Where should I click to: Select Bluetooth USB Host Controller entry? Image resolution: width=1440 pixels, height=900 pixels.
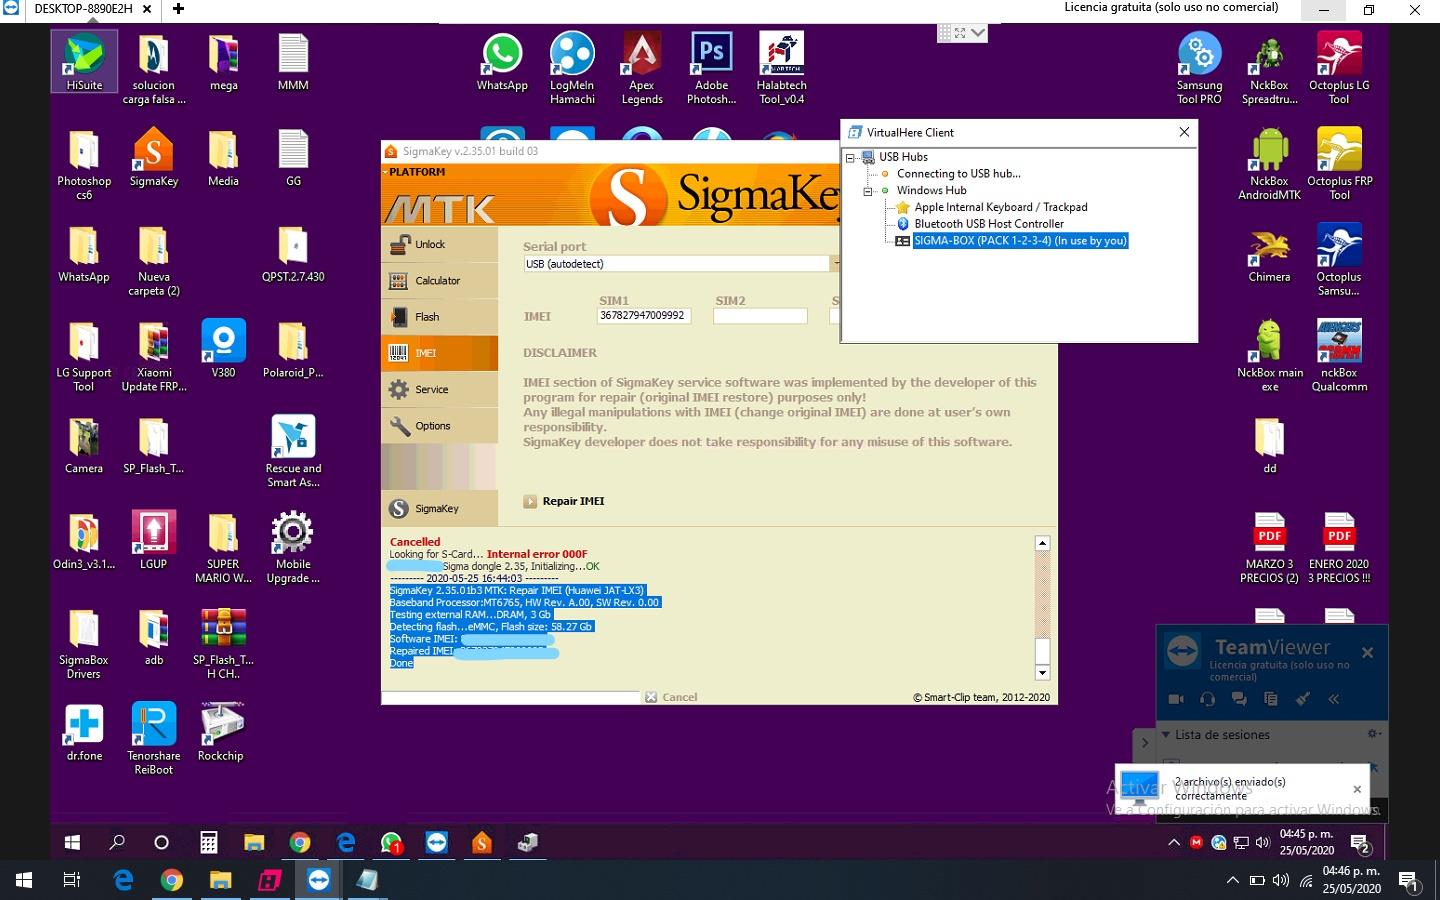(989, 224)
